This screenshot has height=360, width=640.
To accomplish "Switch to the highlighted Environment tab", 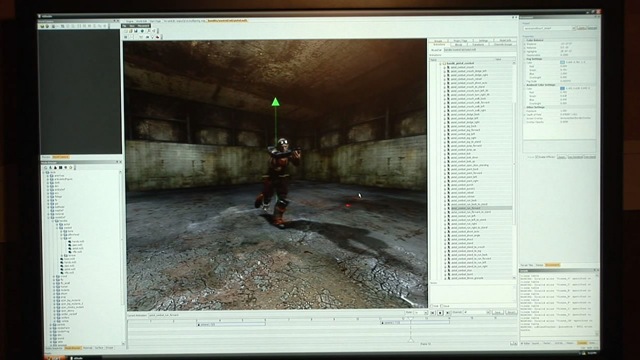I will click(552, 265).
